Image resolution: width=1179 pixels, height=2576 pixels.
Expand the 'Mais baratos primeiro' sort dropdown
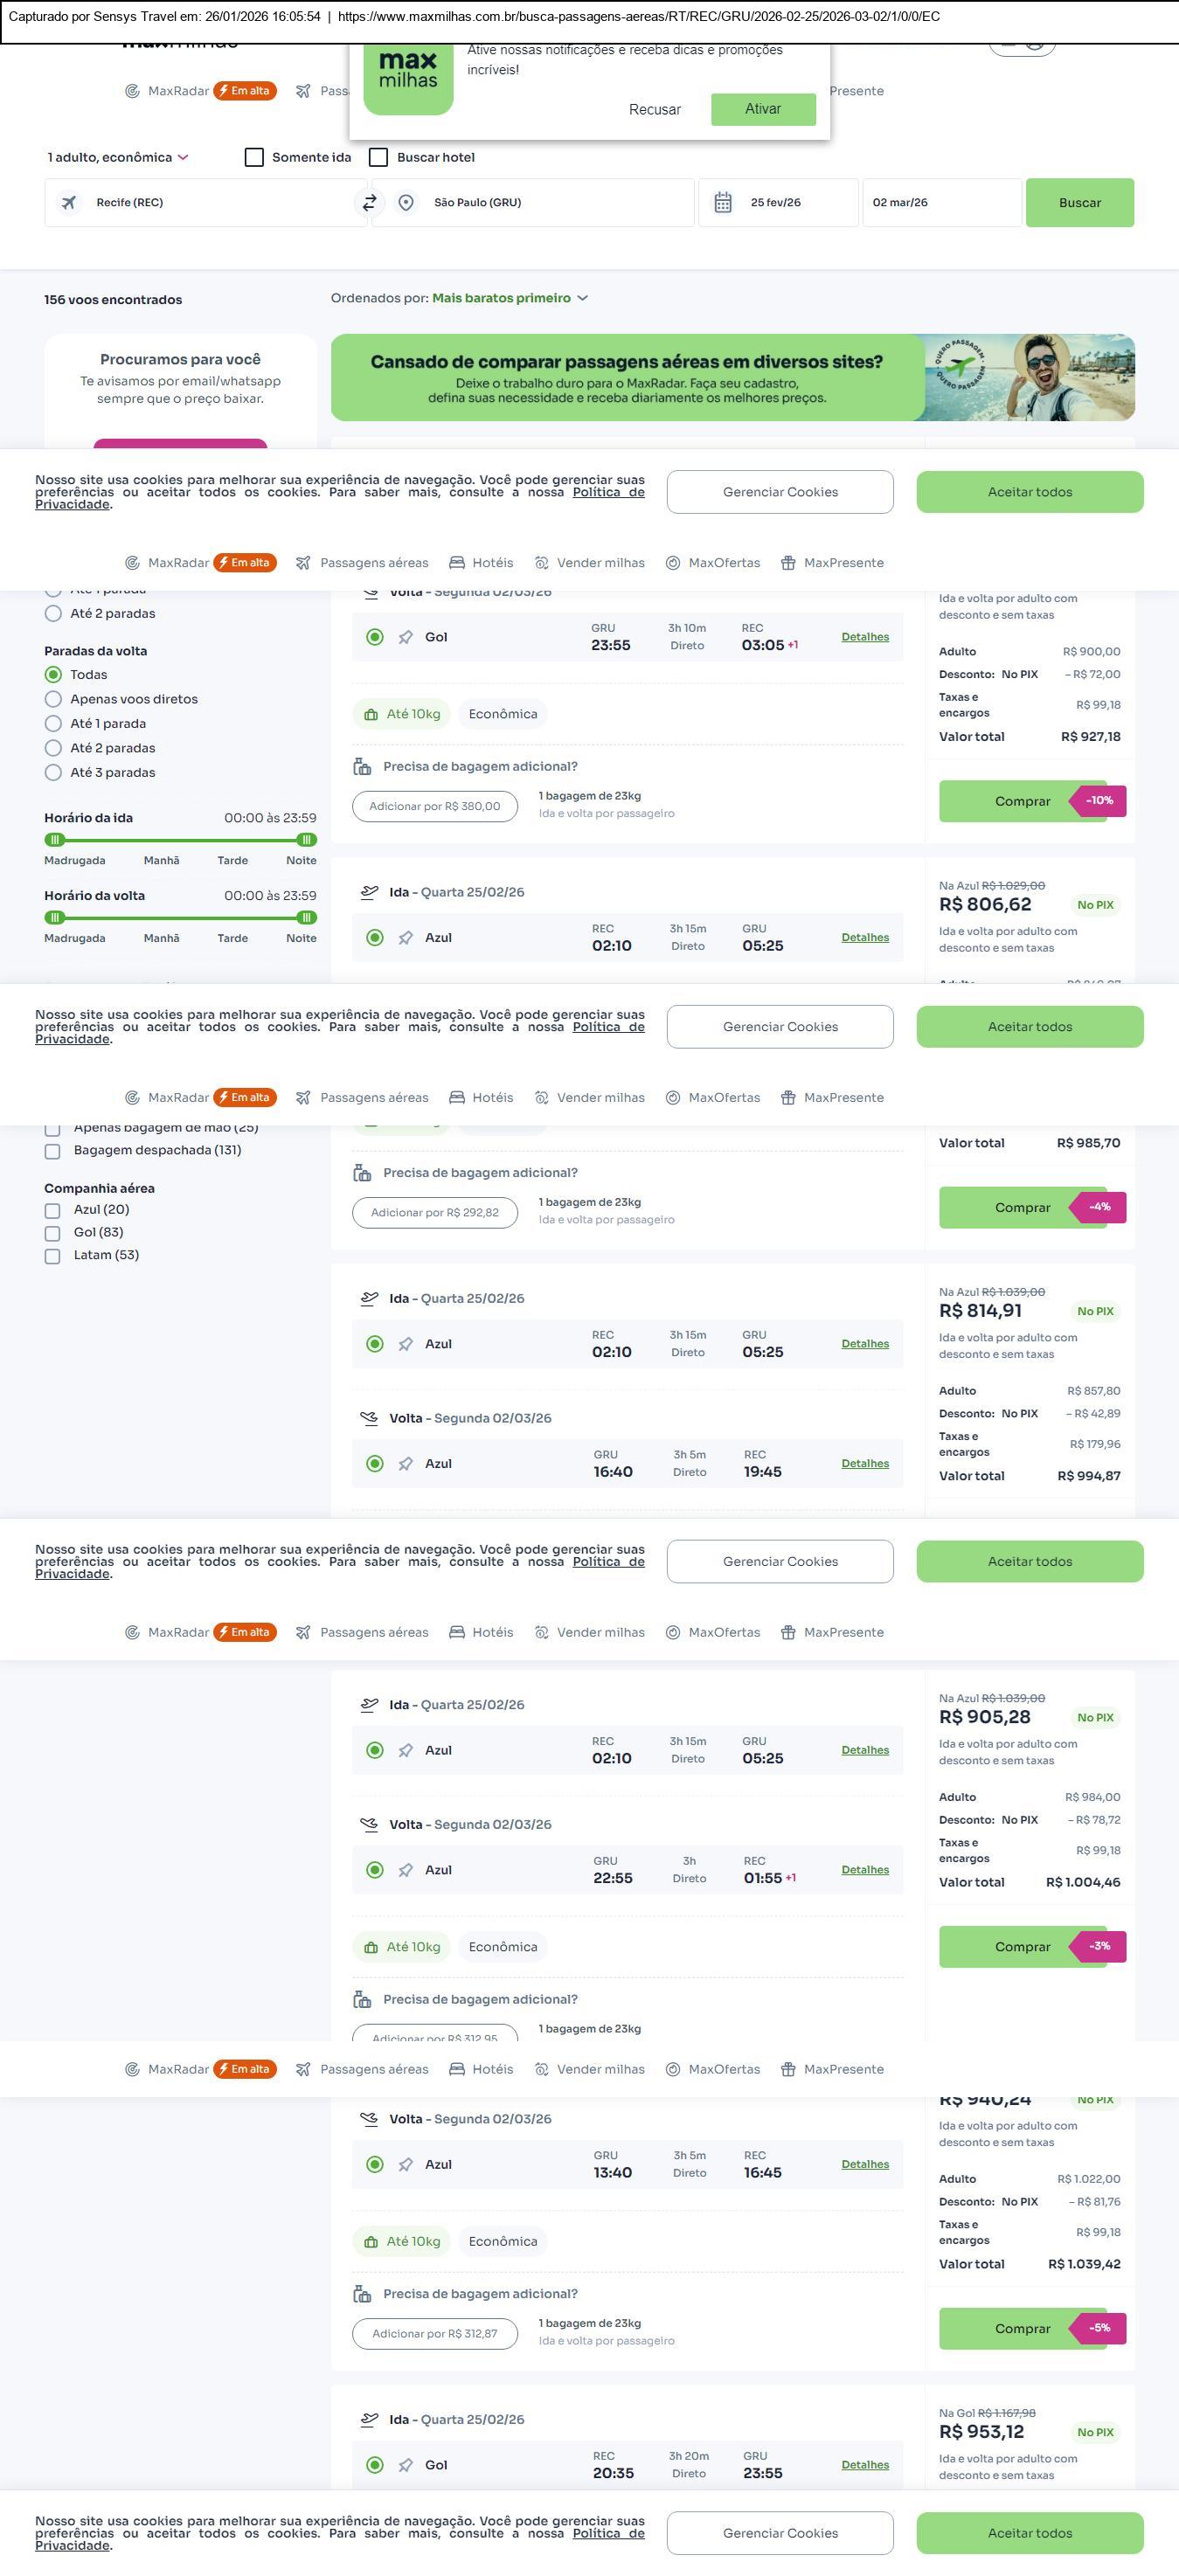[x=510, y=298]
